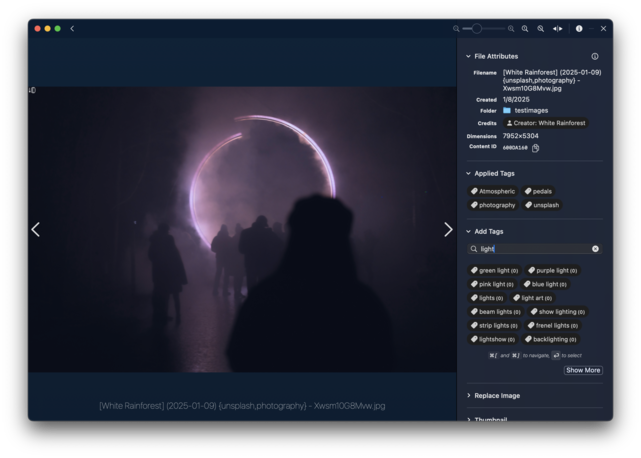
Task: Click the filename caption below the image
Action: (242, 406)
